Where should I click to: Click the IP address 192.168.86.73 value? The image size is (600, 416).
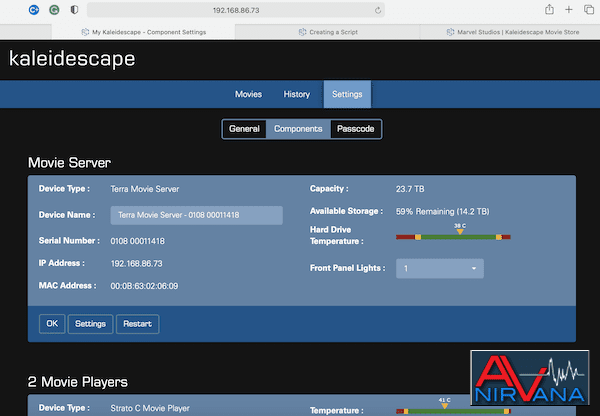(x=136, y=264)
